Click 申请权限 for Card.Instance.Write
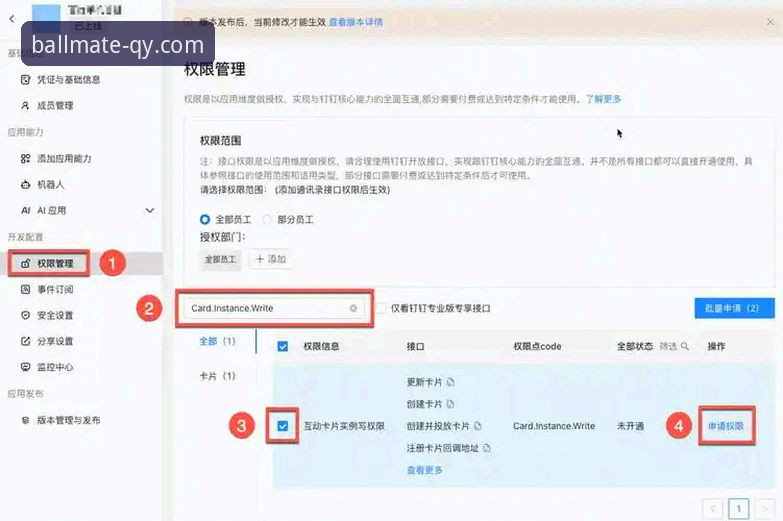This screenshot has height=521, width=783. click(x=726, y=426)
